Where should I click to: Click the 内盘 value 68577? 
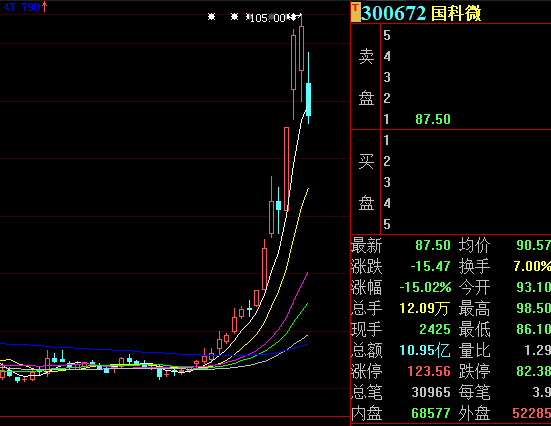point(431,413)
